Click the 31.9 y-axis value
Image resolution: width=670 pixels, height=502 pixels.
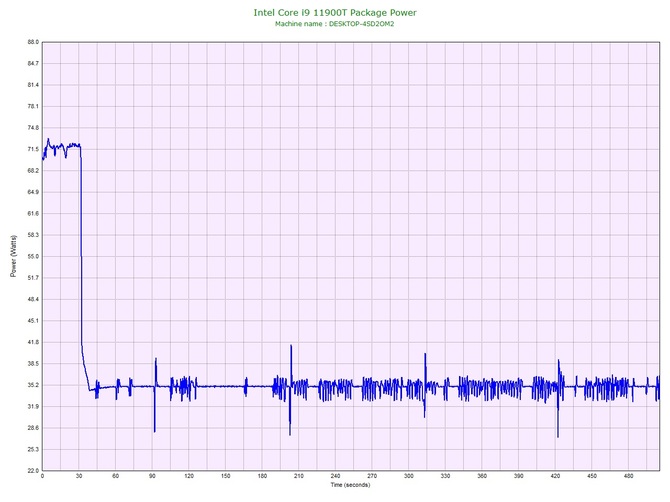pos(33,406)
